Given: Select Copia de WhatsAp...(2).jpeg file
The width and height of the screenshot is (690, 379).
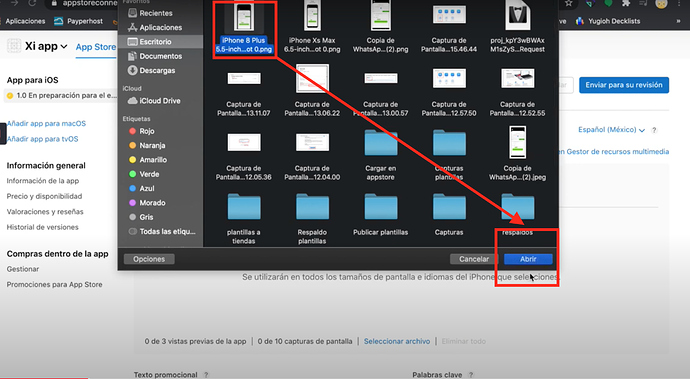Looking at the screenshot, I should [518, 154].
